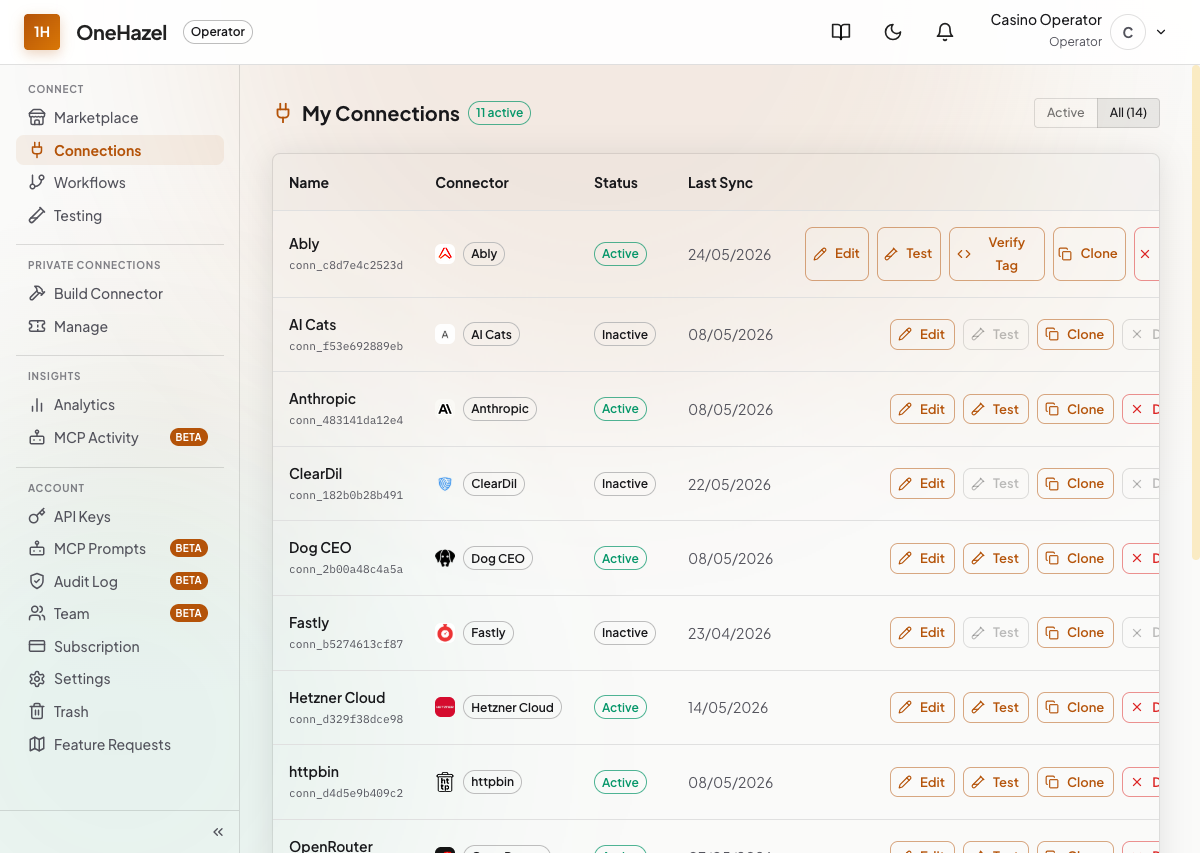Select Connections in the sidebar
The height and width of the screenshot is (853, 1200).
pos(120,150)
